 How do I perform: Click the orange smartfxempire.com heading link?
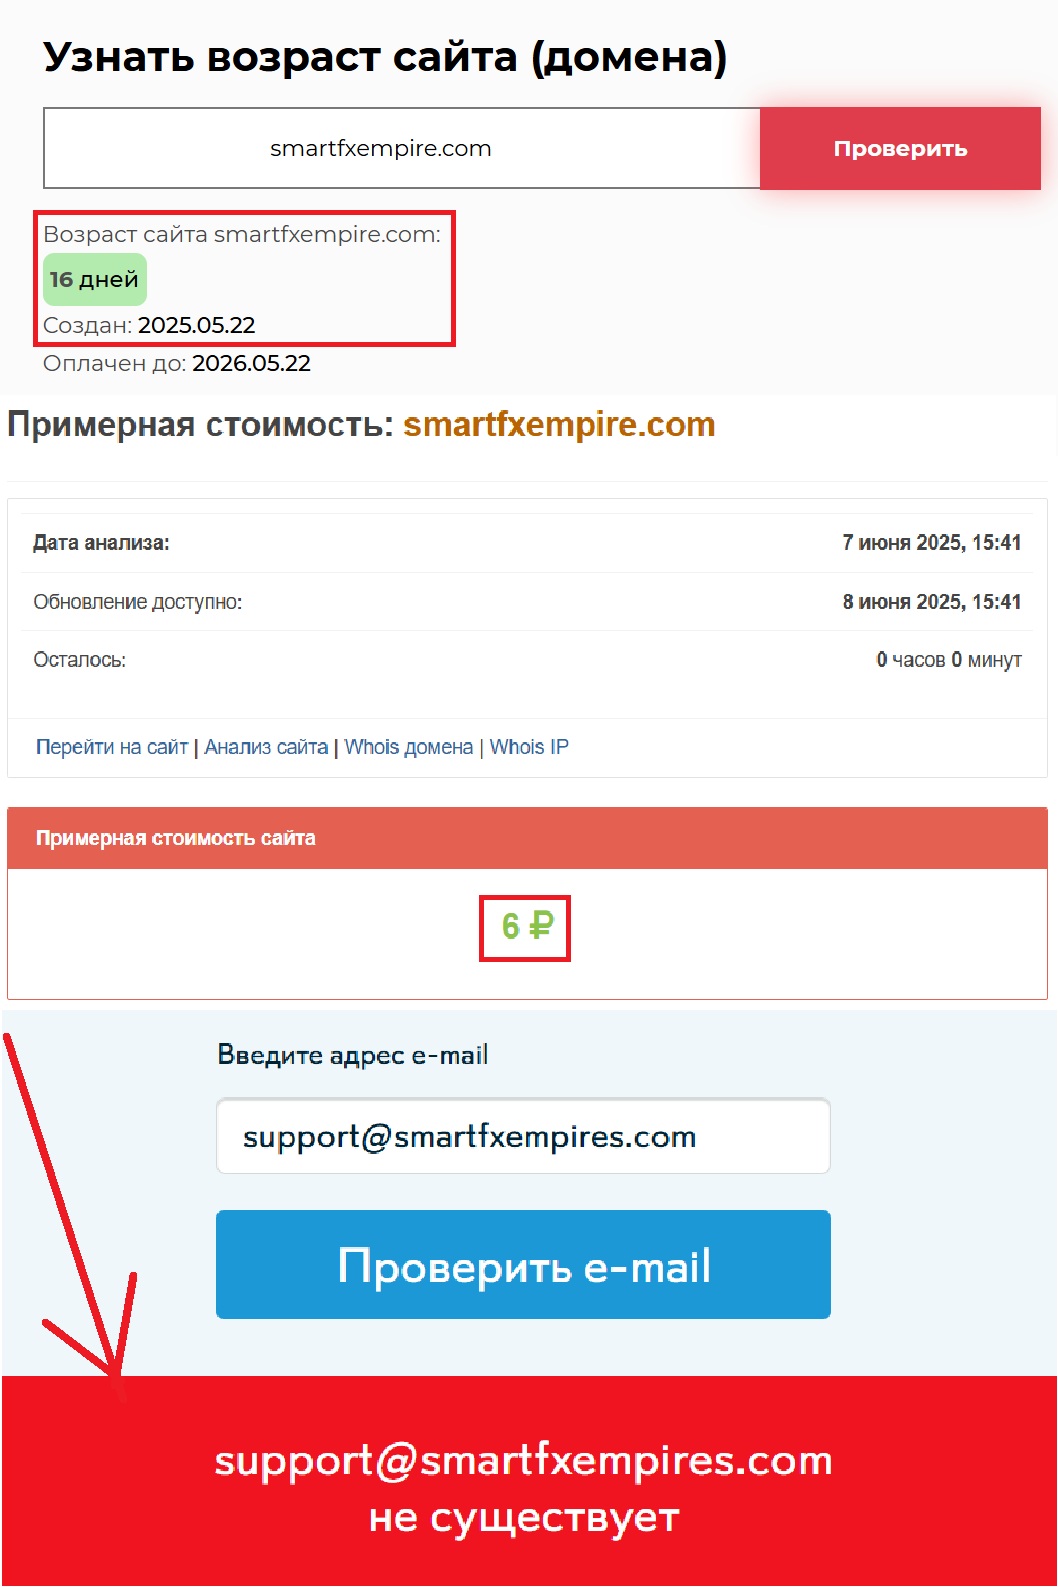click(559, 425)
